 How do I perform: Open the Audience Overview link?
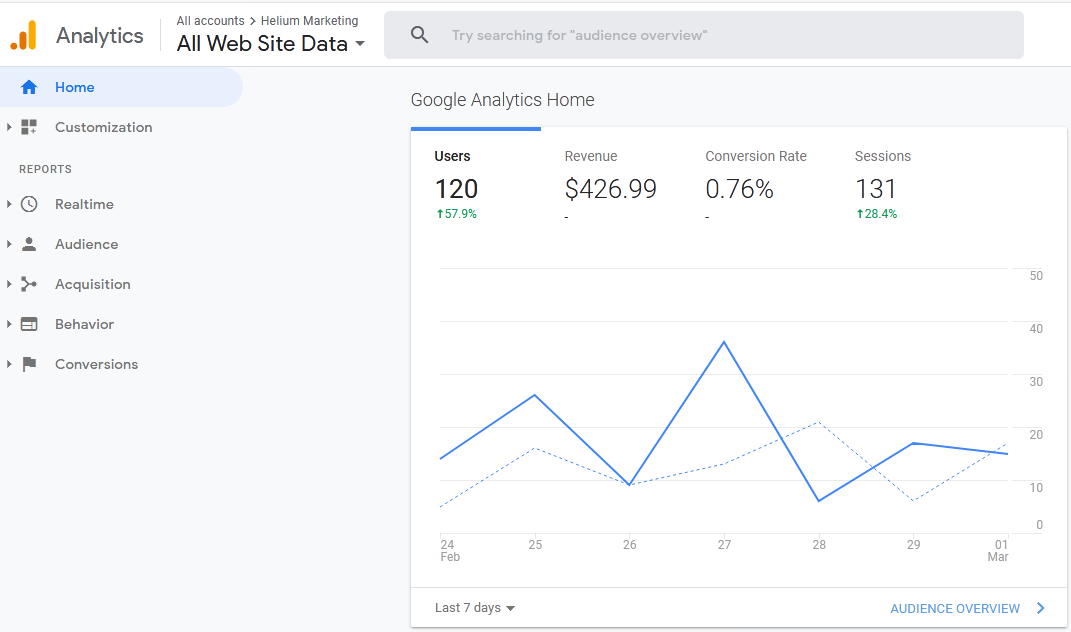tap(955, 609)
